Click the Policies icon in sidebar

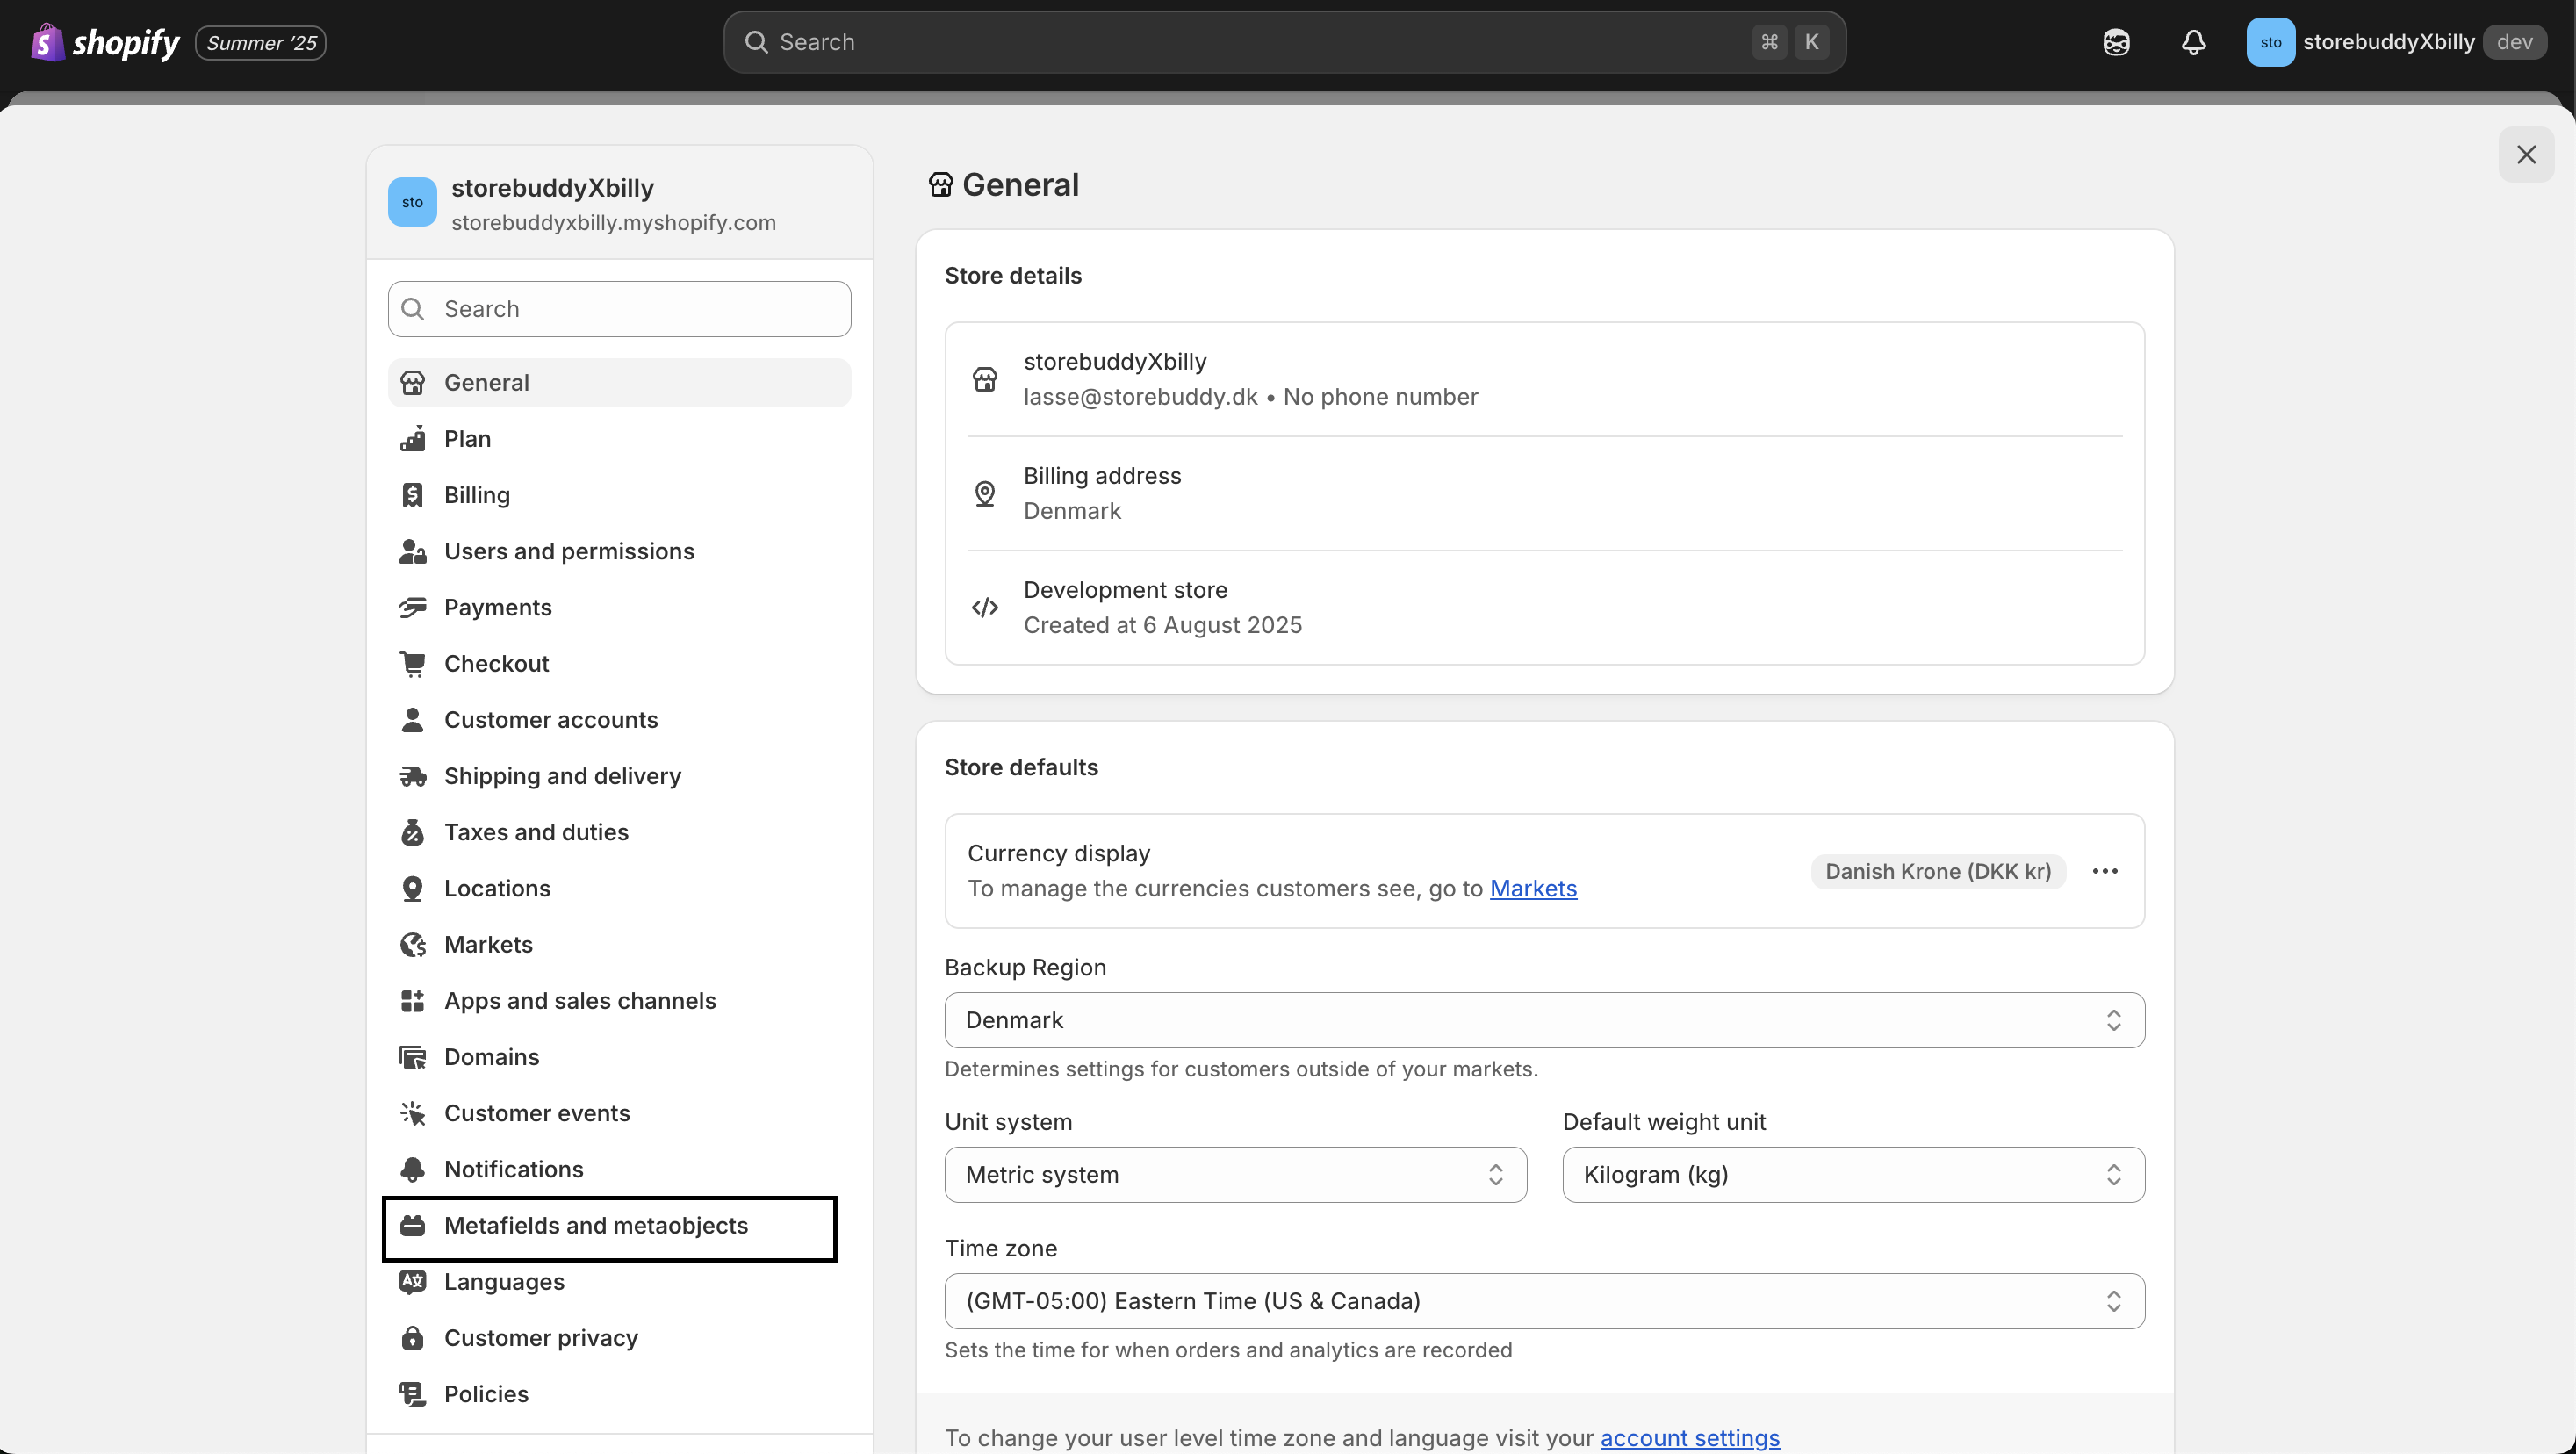[x=412, y=1394]
